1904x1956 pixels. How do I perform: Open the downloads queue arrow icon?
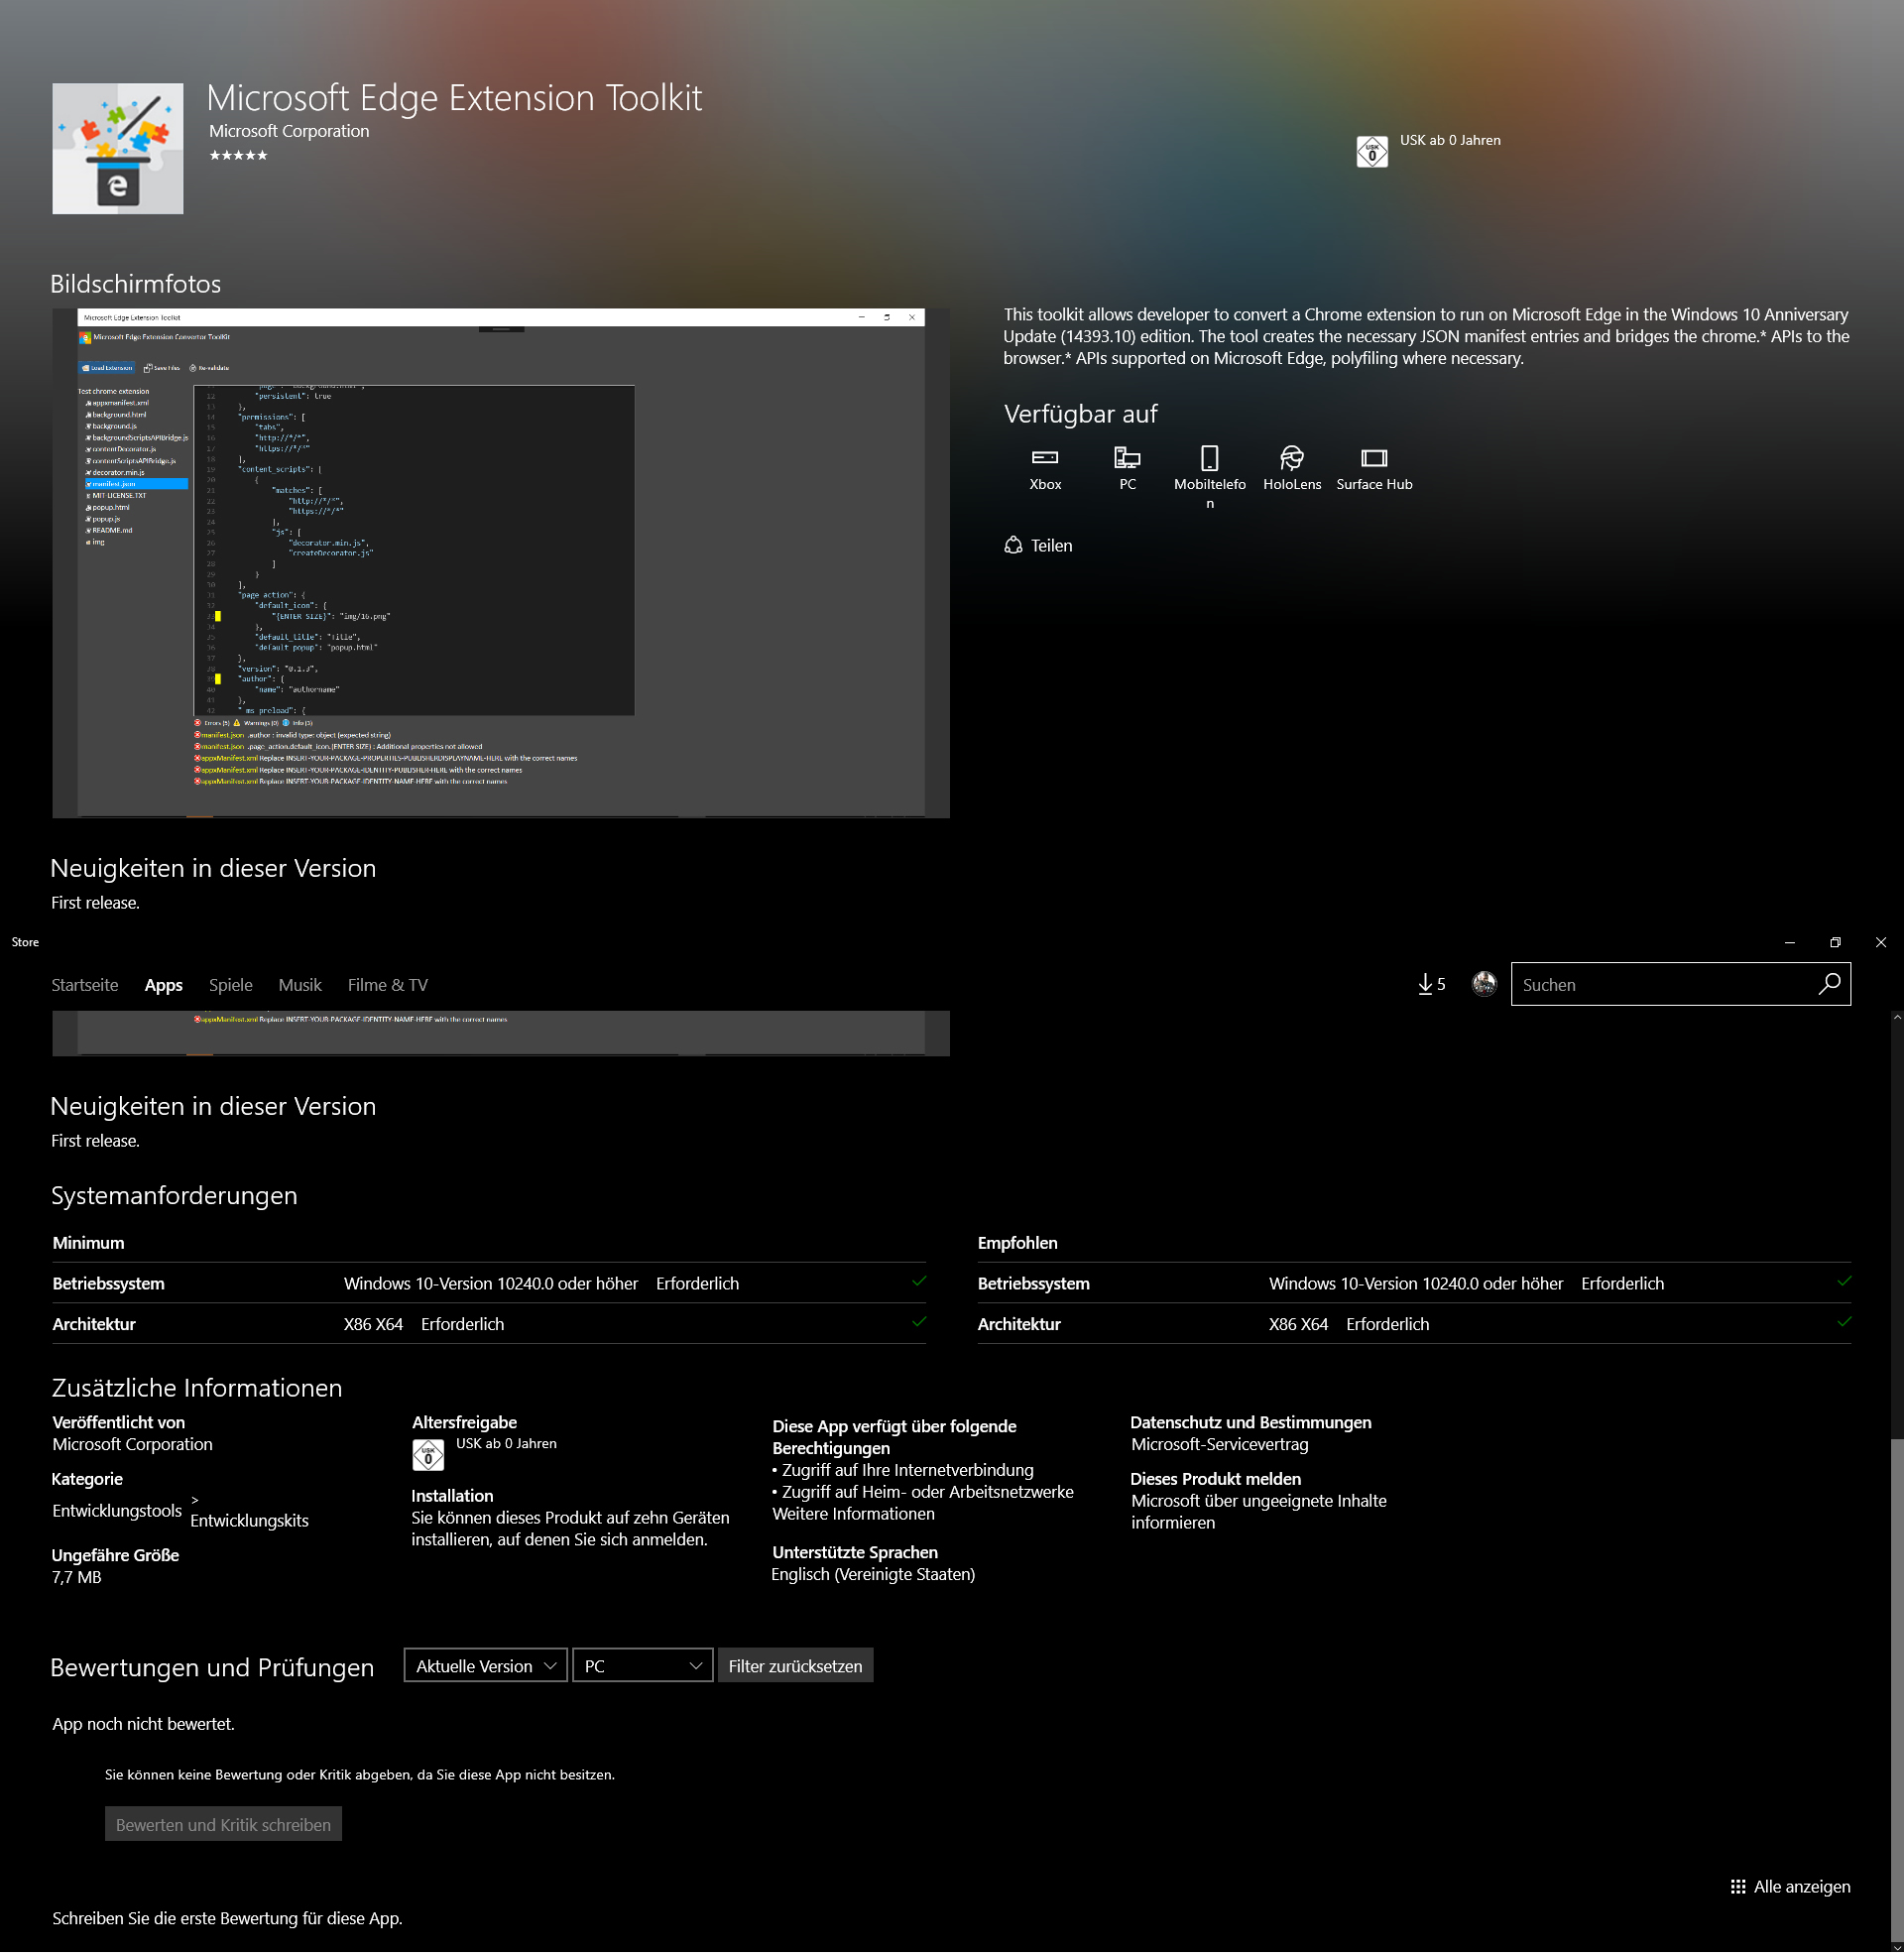point(1425,986)
